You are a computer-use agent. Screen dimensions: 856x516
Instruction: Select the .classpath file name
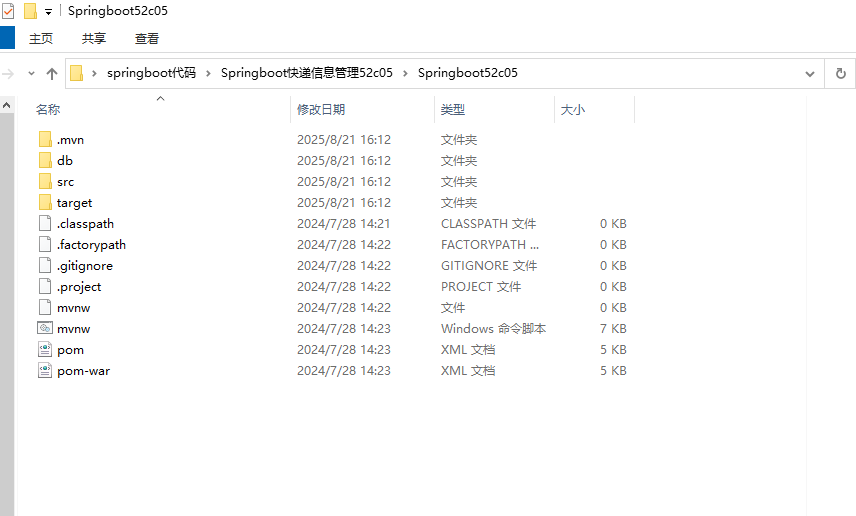[x=86, y=224]
